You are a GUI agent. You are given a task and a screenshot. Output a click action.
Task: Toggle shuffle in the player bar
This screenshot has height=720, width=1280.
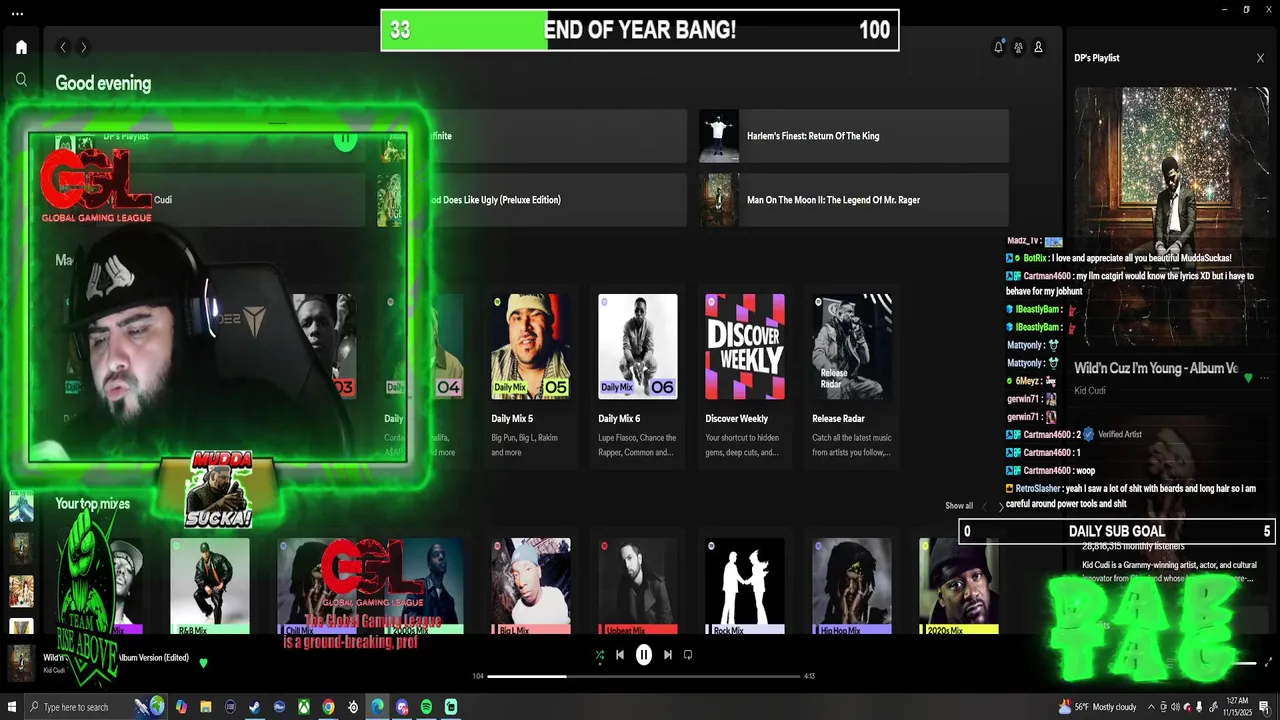click(600, 655)
